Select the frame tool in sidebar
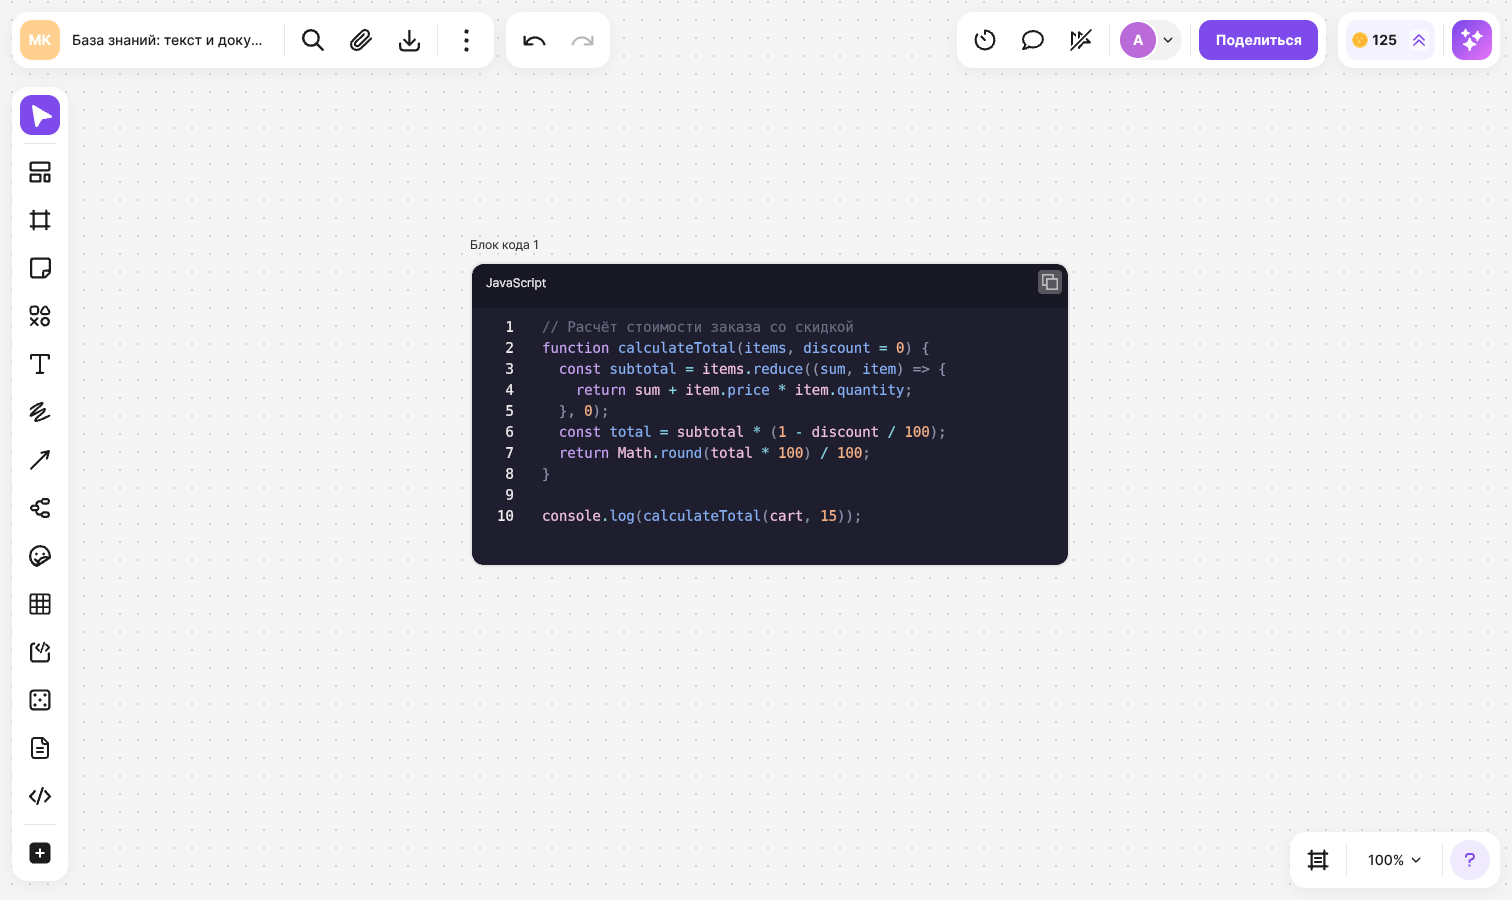1512x900 pixels. [40, 220]
